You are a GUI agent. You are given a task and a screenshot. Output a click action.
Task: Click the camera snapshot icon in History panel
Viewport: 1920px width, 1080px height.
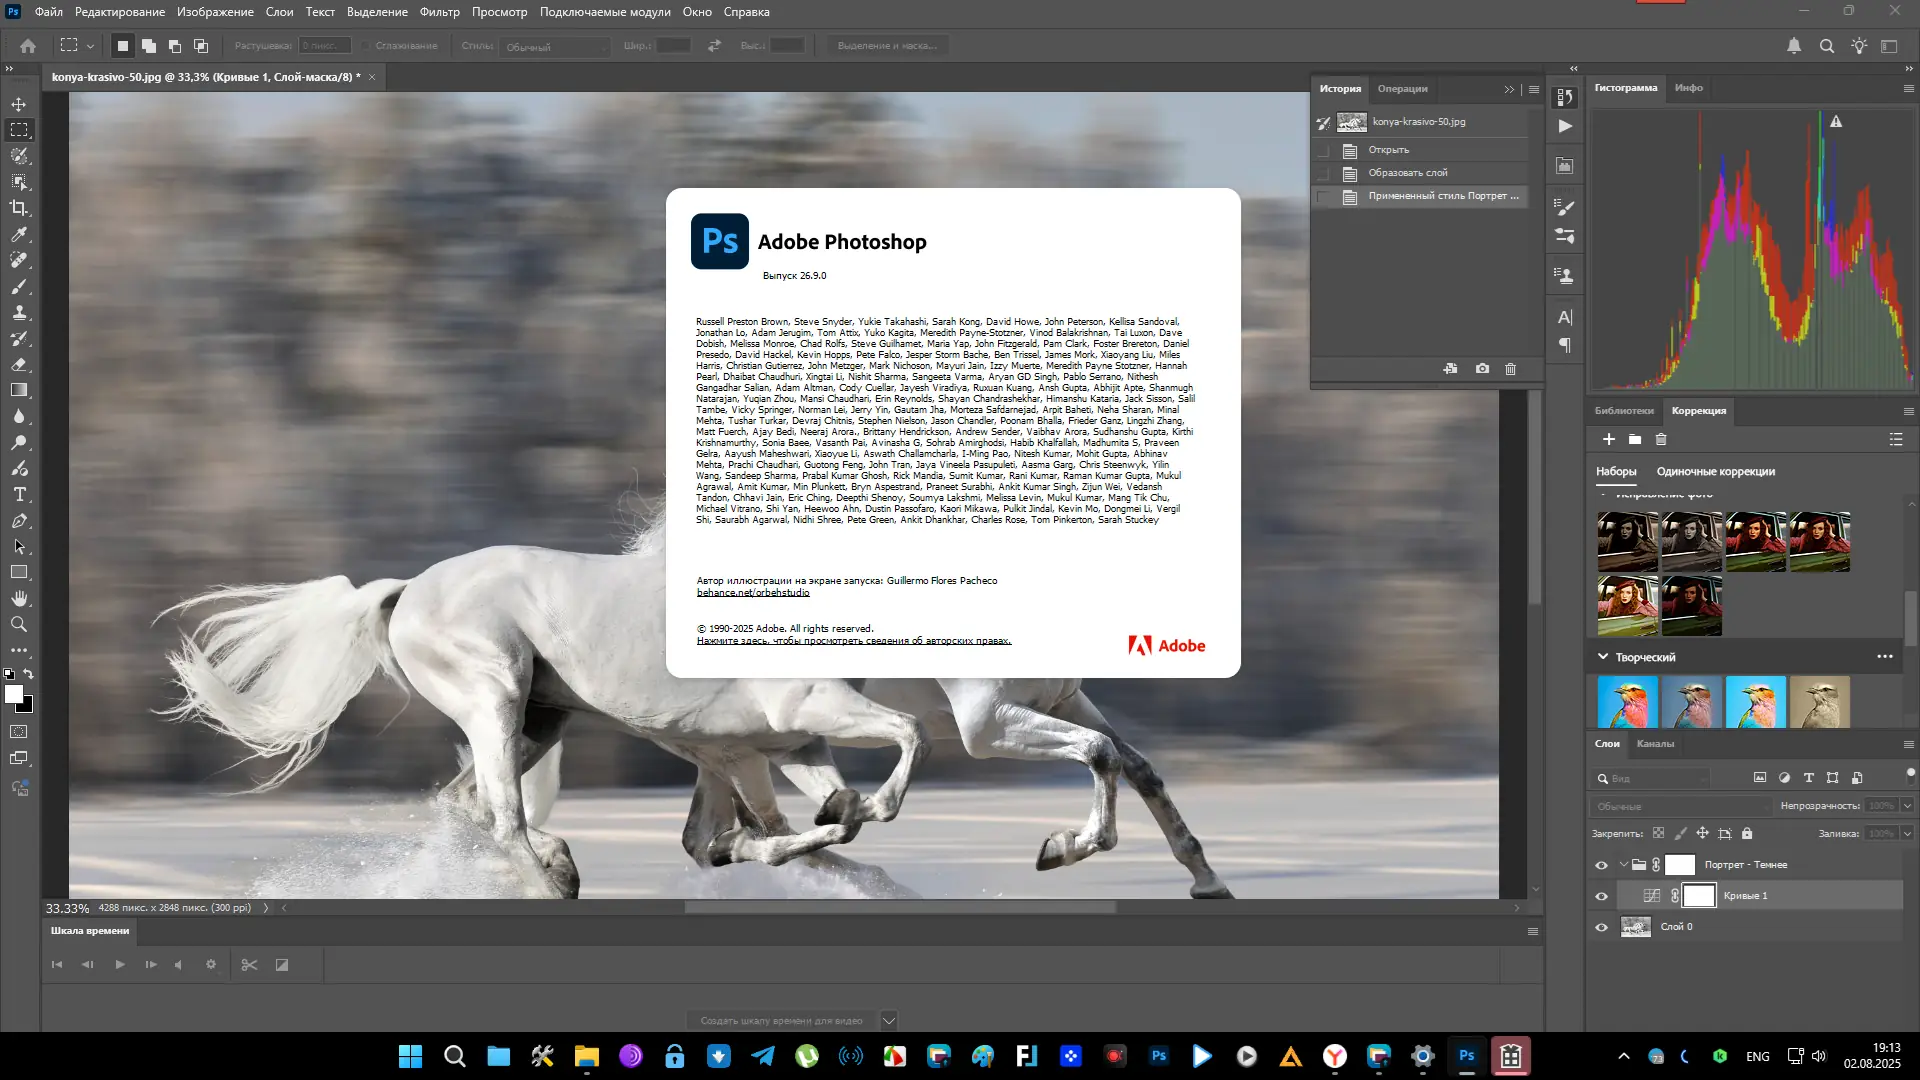pos(1483,369)
